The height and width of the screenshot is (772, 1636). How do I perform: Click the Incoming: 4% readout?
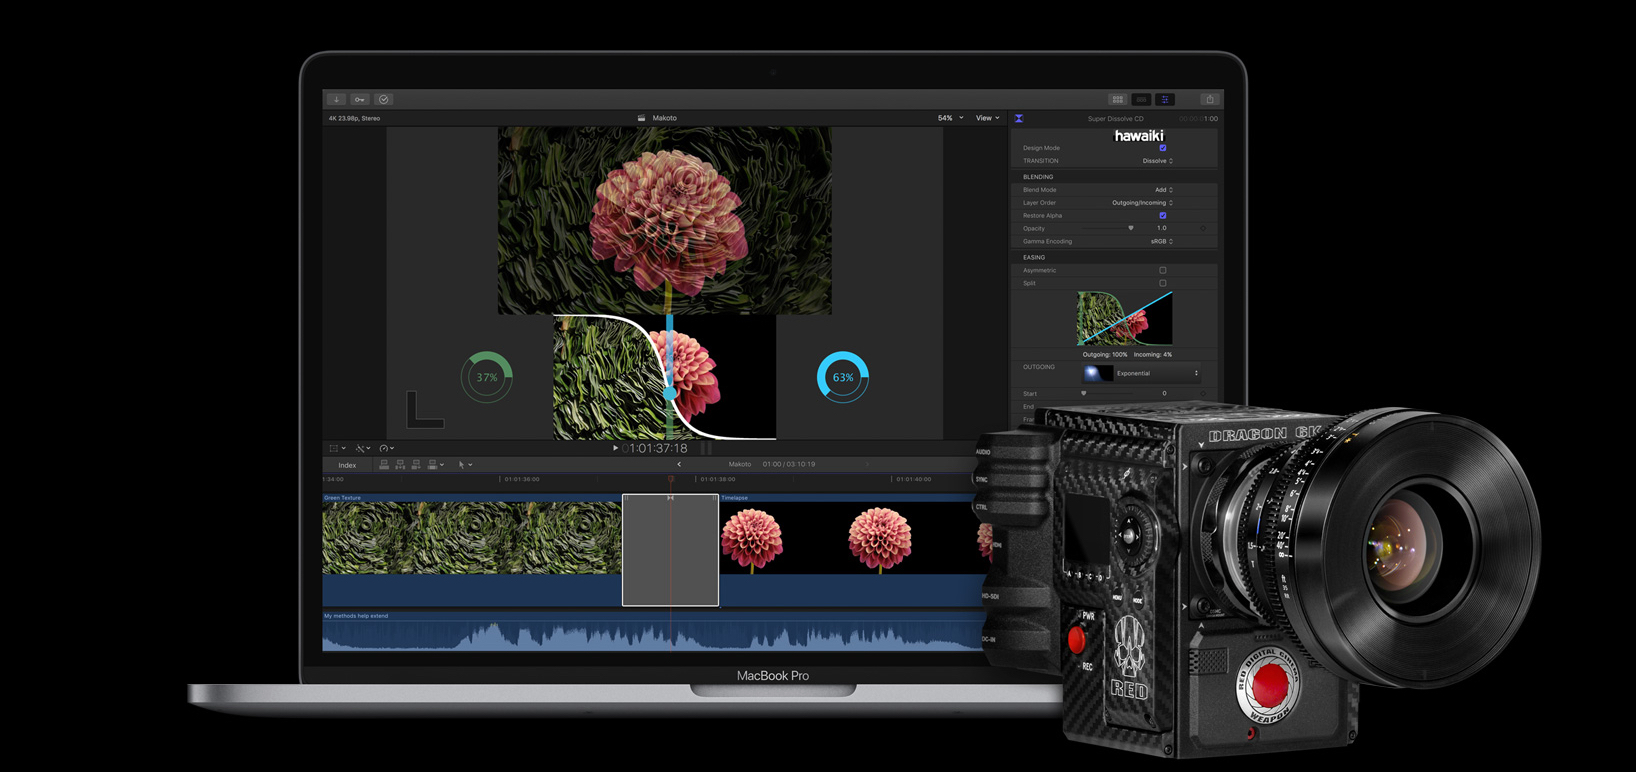1153,354
